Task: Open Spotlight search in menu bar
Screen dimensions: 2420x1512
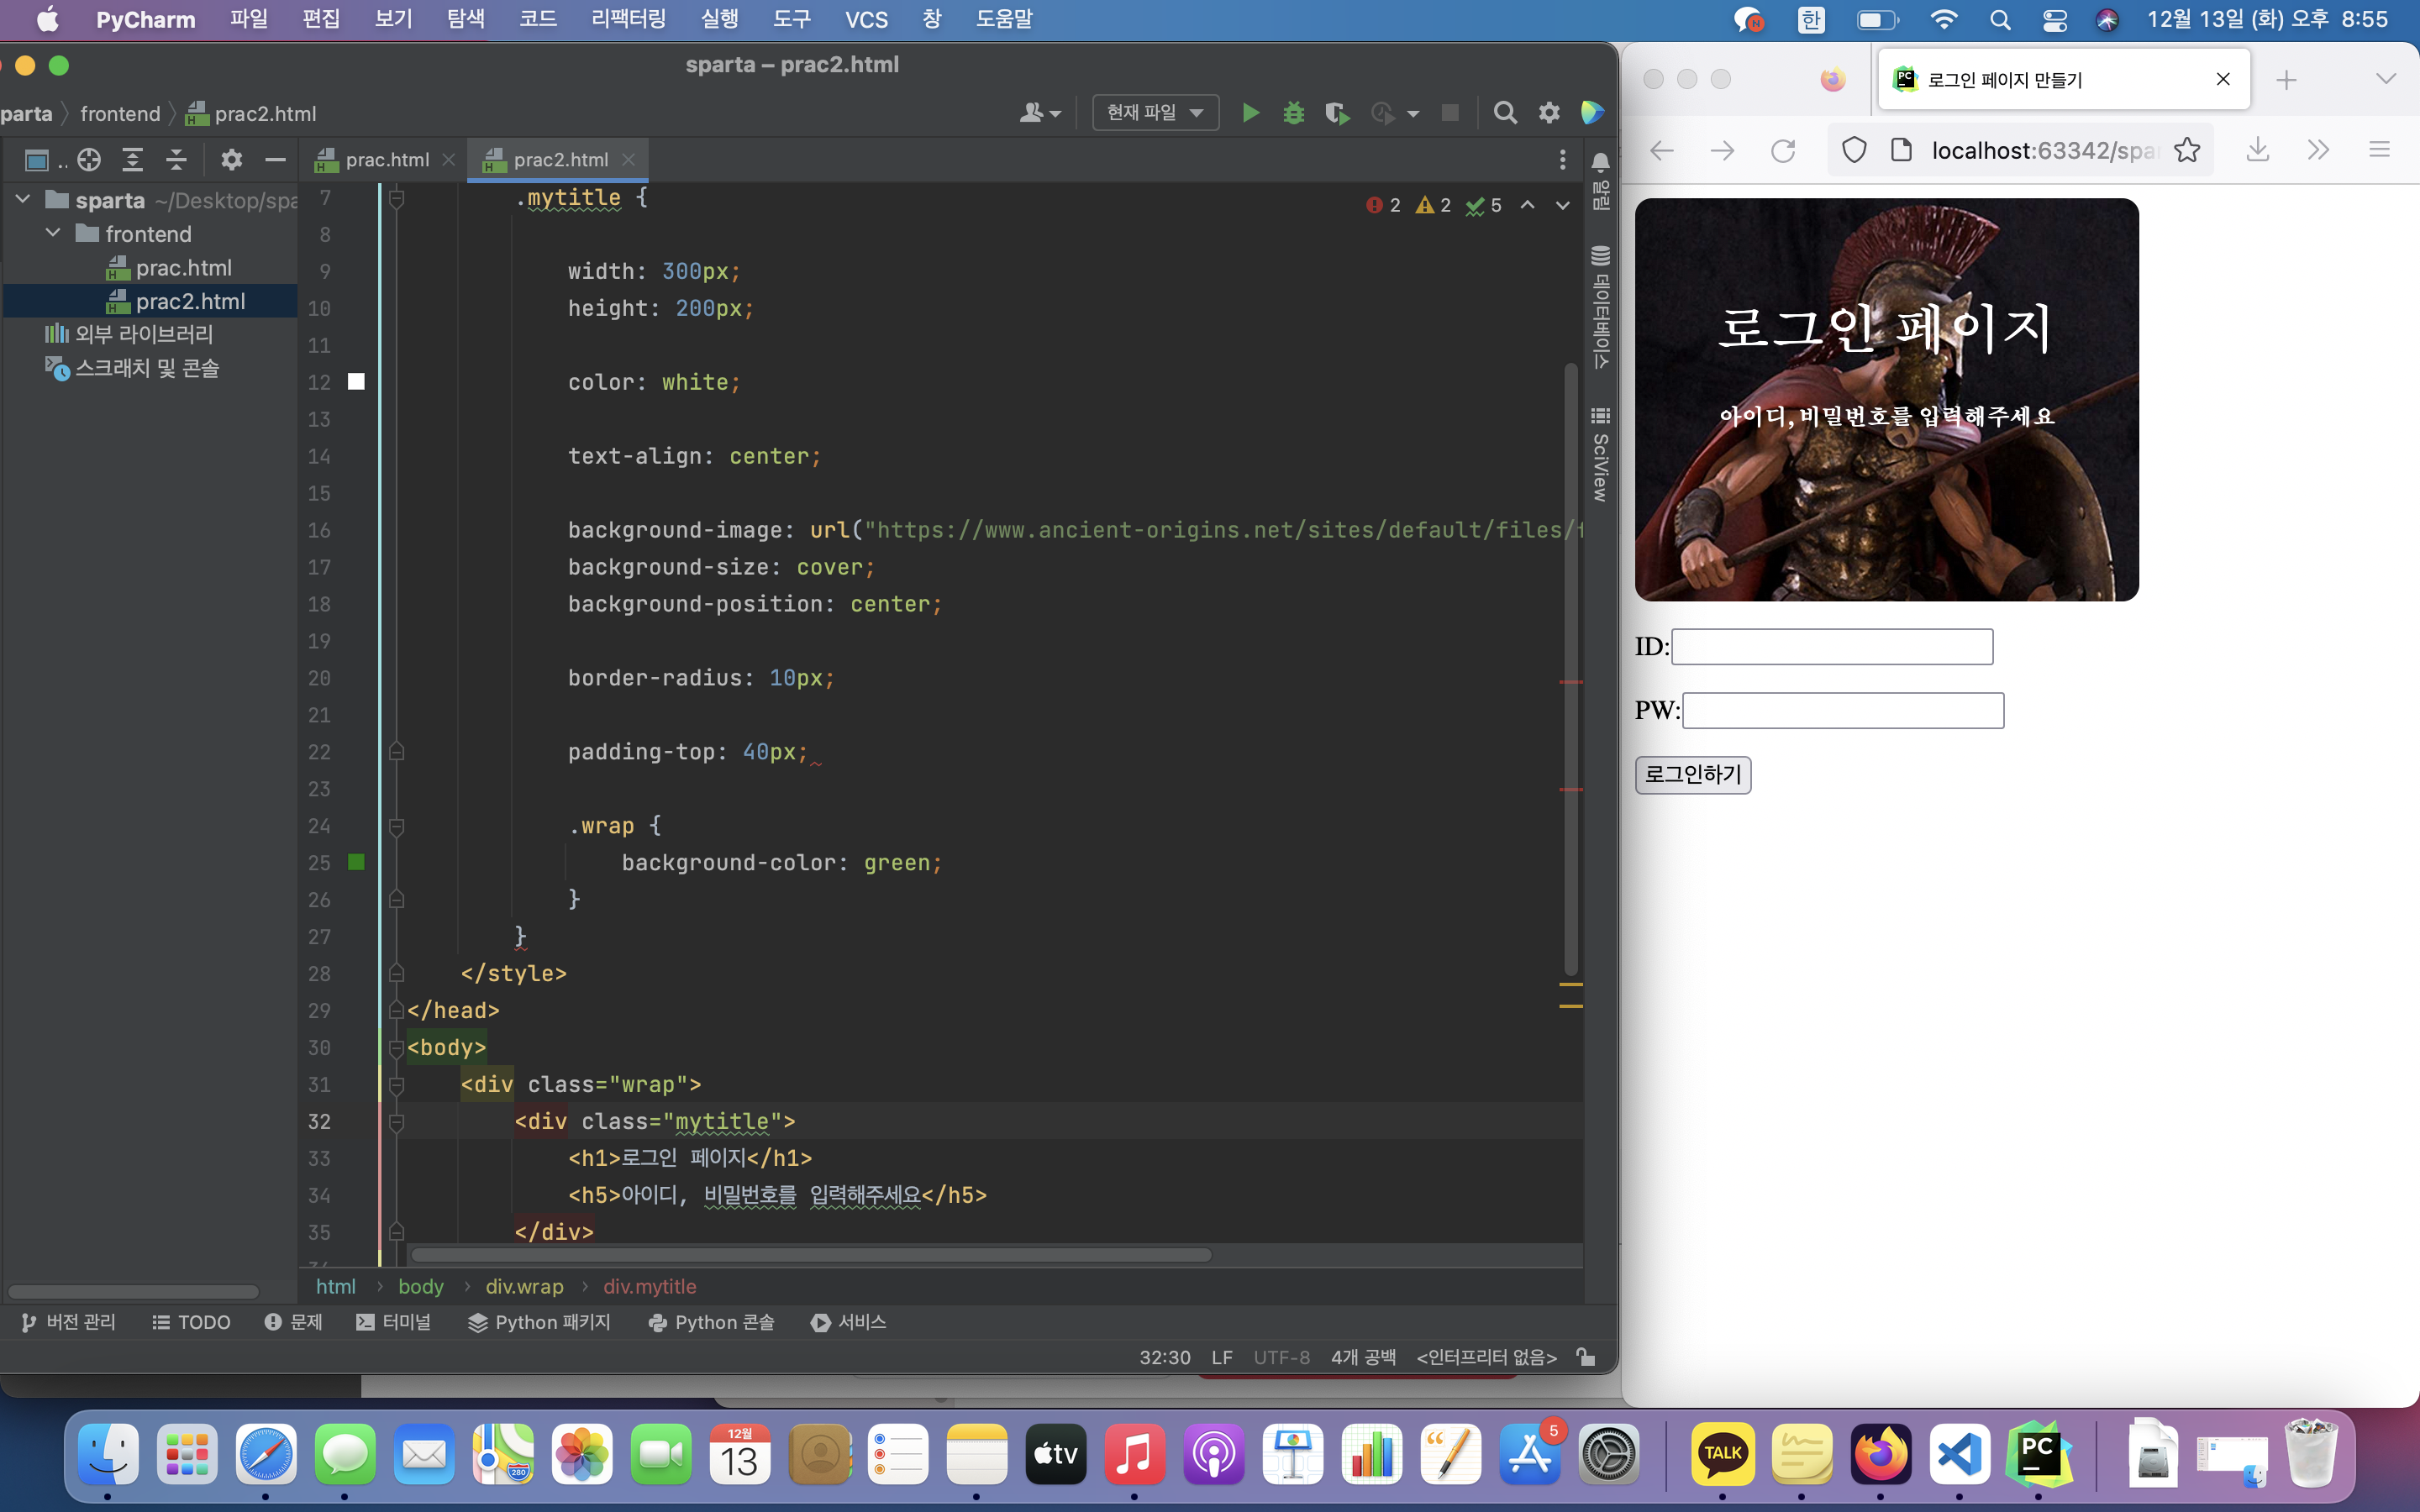Action: point(2000,20)
